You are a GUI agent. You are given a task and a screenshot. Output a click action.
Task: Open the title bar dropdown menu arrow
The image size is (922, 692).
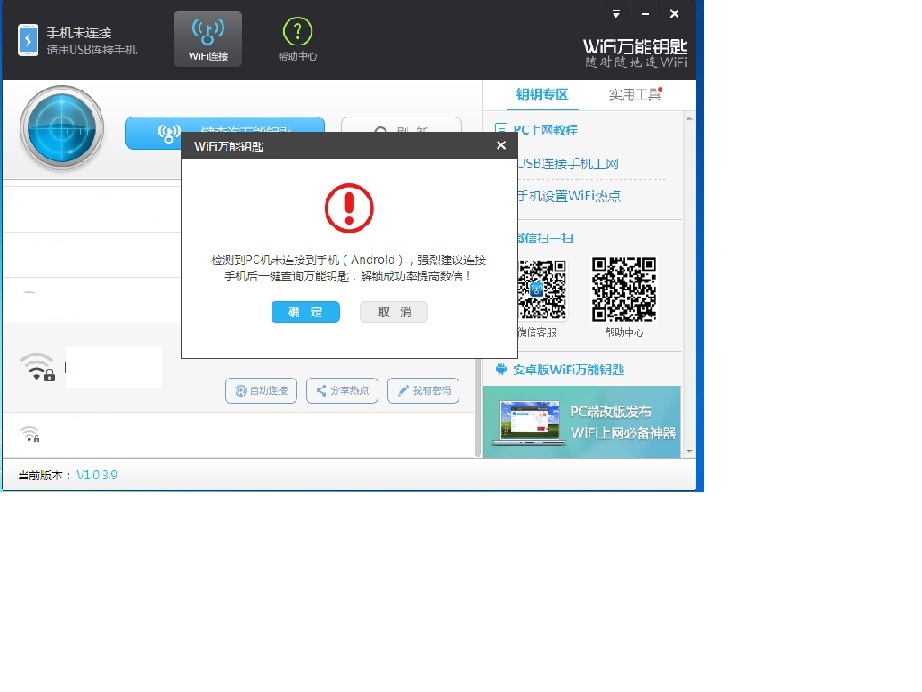(x=616, y=14)
